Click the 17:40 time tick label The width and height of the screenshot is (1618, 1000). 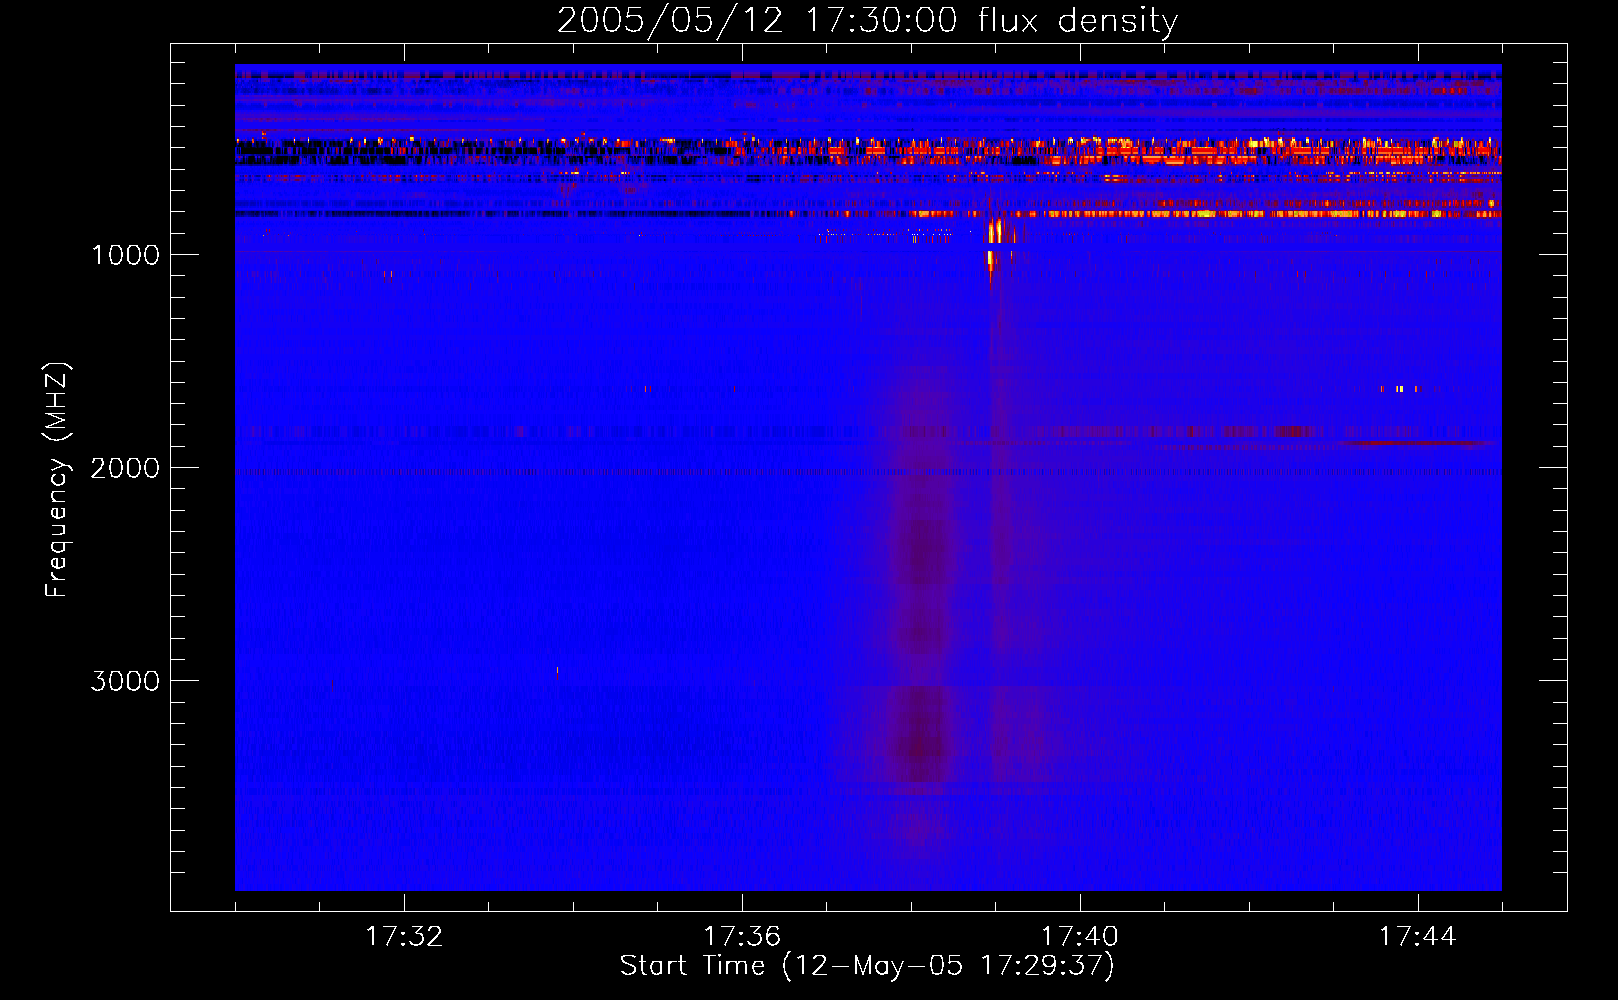1080,937
